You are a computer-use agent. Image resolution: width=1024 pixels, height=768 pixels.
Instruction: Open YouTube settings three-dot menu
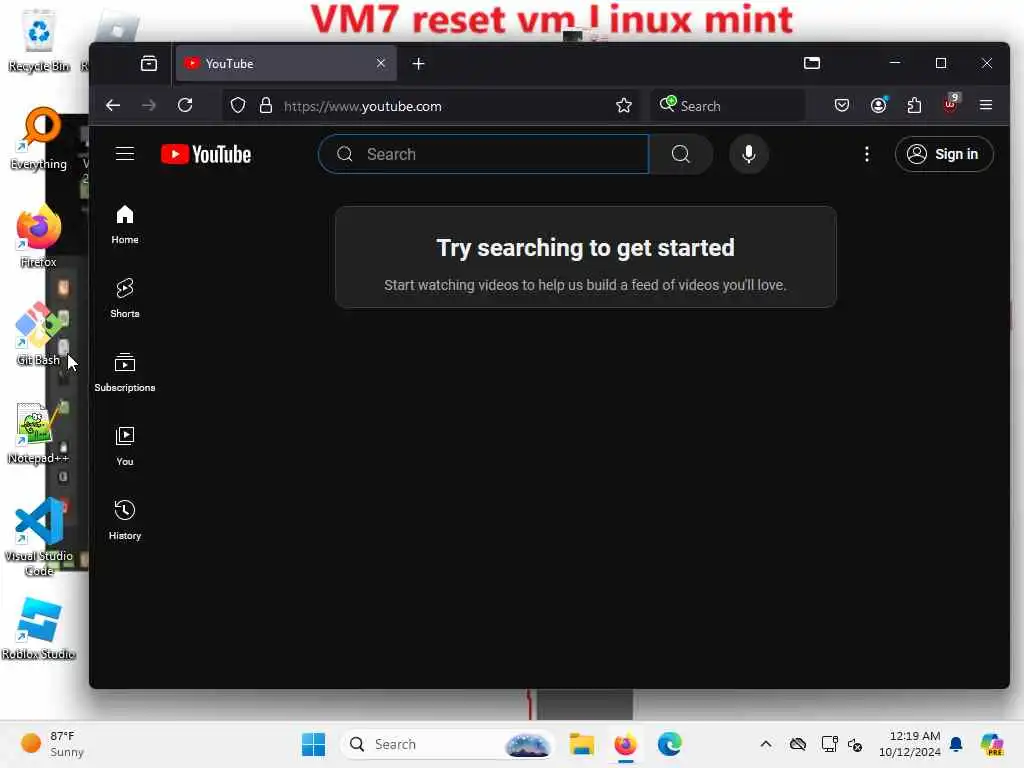[x=867, y=154]
